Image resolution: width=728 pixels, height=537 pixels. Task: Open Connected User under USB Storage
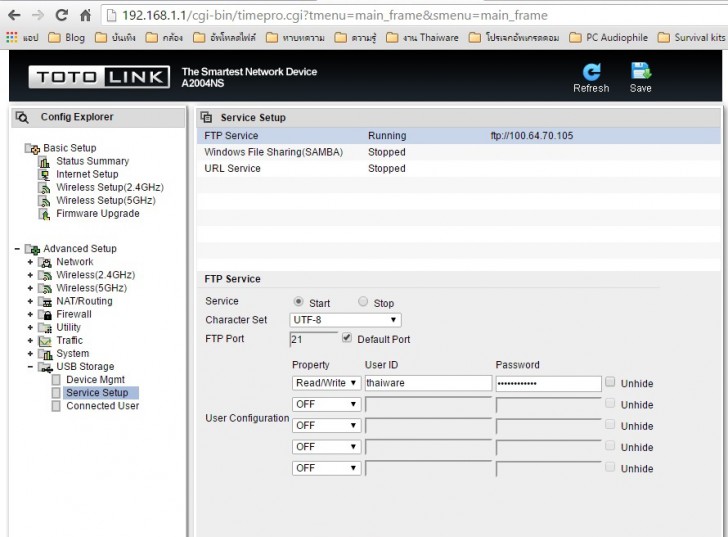[x=103, y=406]
